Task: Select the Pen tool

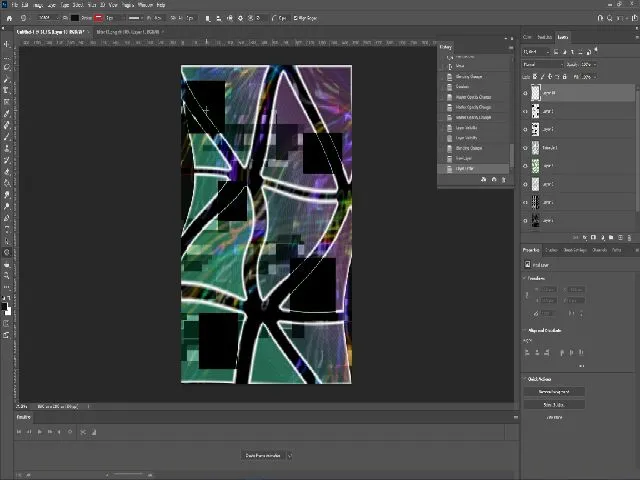Action: coord(7,218)
